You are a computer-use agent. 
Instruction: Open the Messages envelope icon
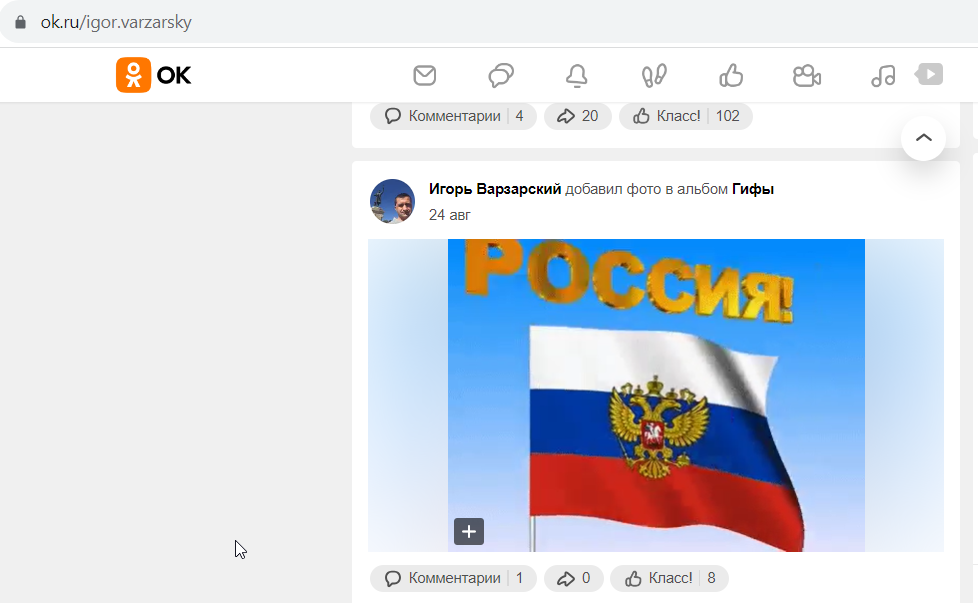(425, 75)
